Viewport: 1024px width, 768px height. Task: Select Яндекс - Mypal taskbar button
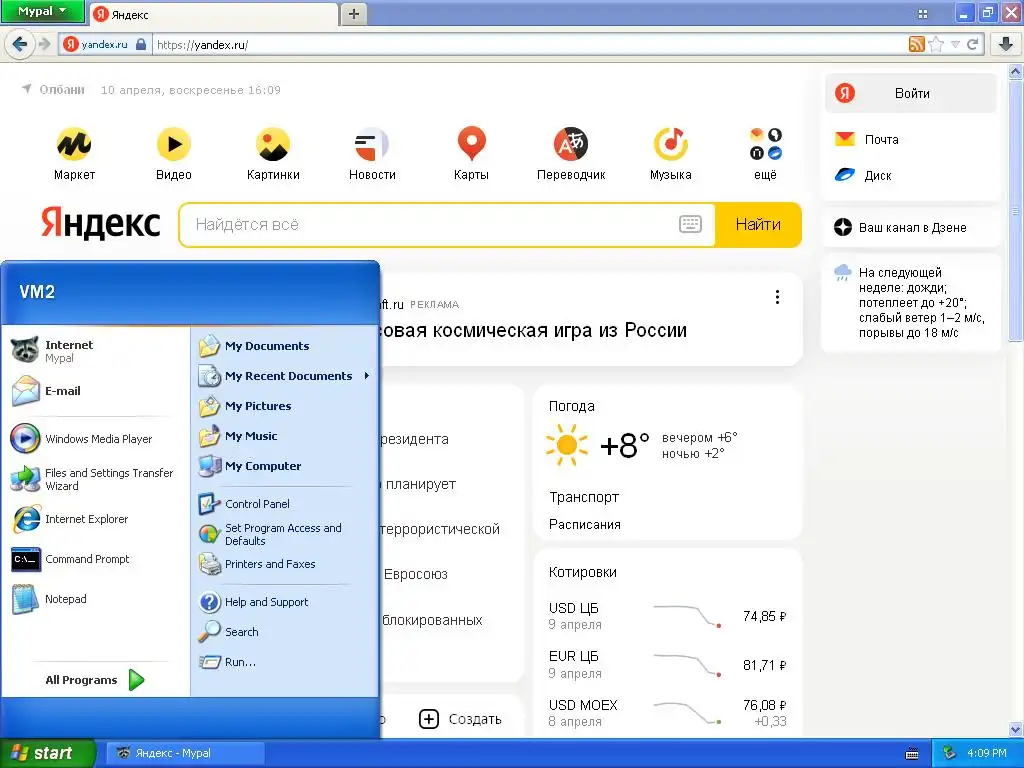click(185, 753)
